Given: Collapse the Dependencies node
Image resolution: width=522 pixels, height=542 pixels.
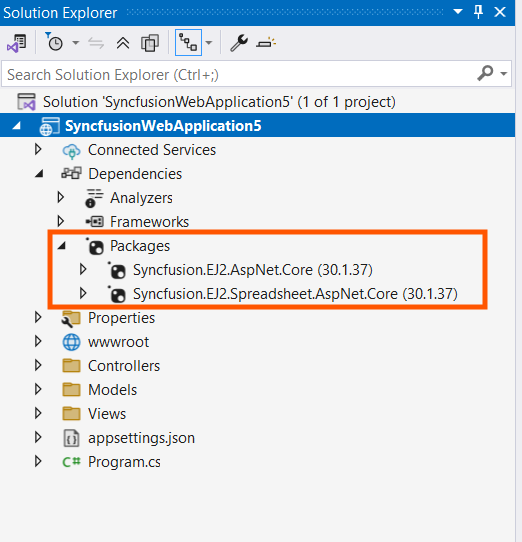Looking at the screenshot, I should [39, 174].
